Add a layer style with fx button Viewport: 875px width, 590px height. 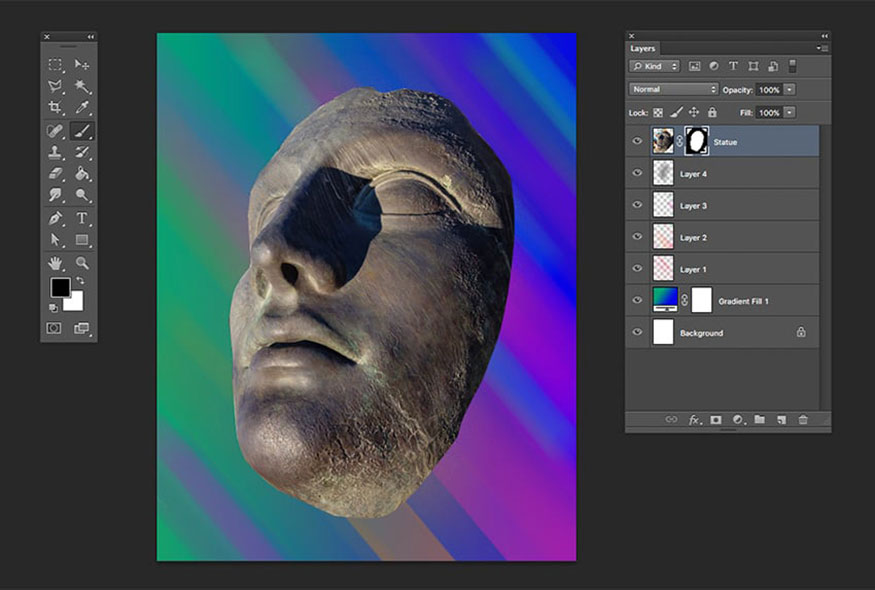click(694, 420)
